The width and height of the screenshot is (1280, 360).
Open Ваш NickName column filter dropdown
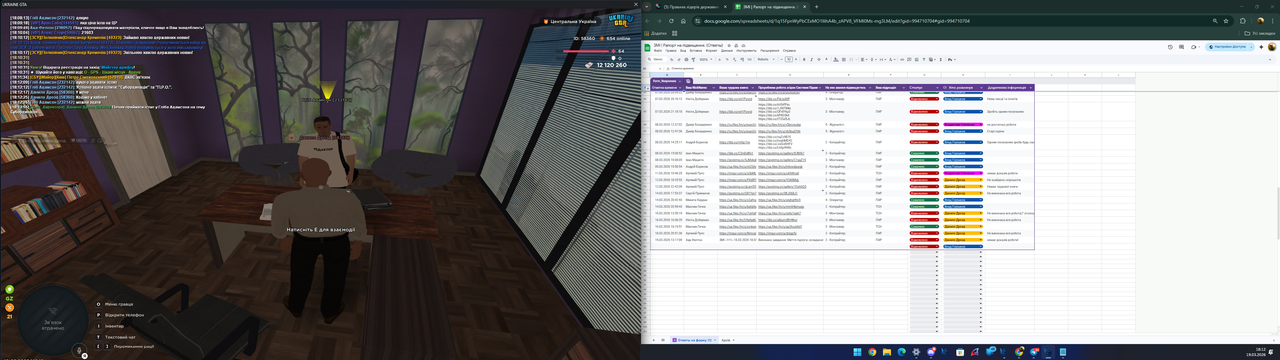coord(715,88)
